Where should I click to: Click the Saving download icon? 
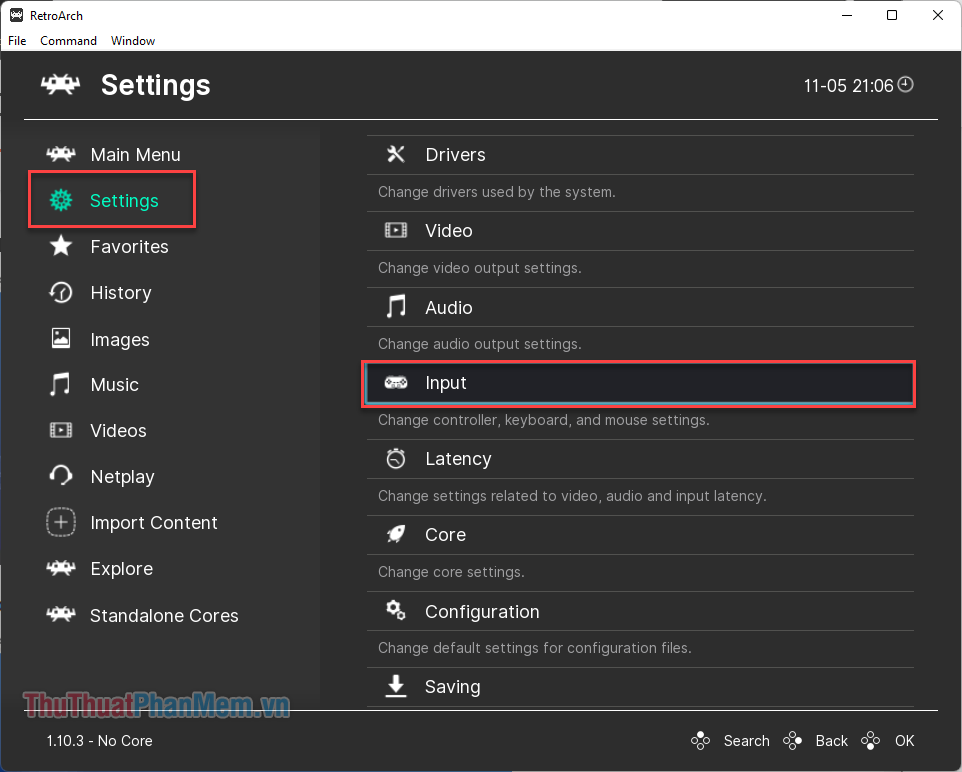pos(396,686)
